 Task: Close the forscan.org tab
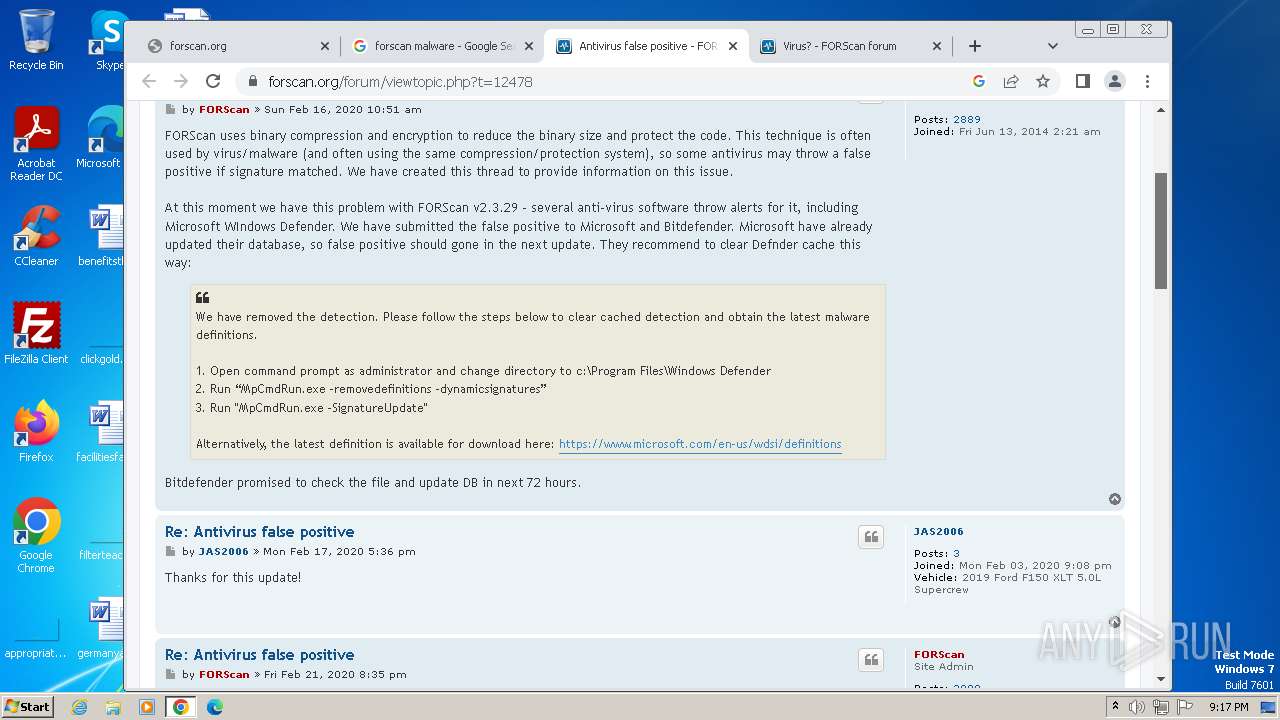(x=325, y=46)
